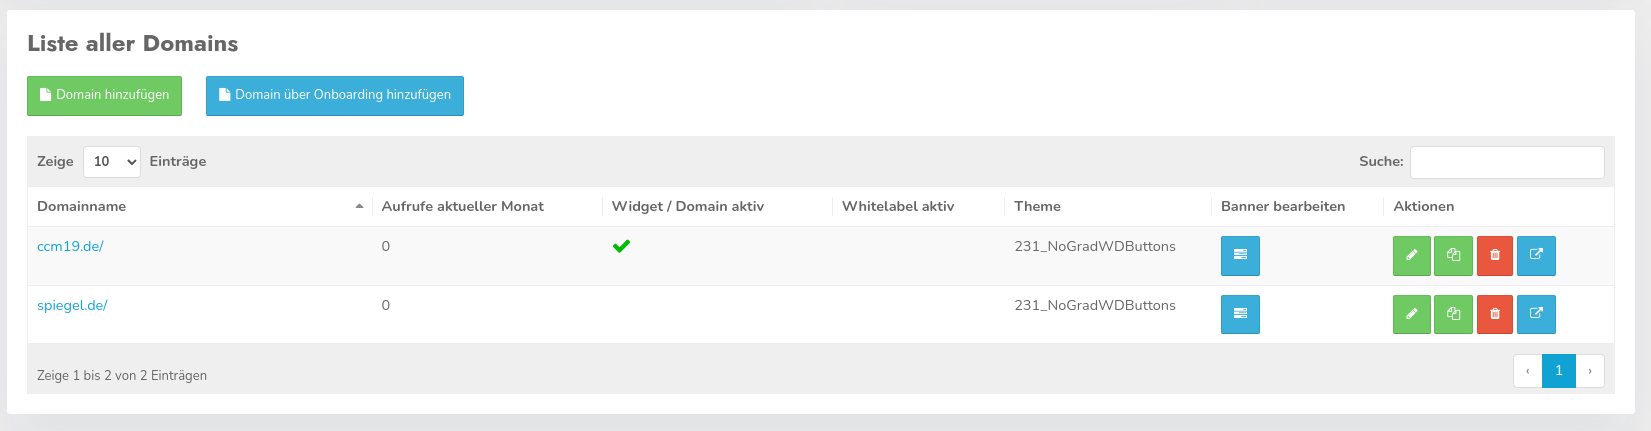Image resolution: width=1651 pixels, height=431 pixels.
Task: Go to next page in pagination
Action: point(1589,371)
